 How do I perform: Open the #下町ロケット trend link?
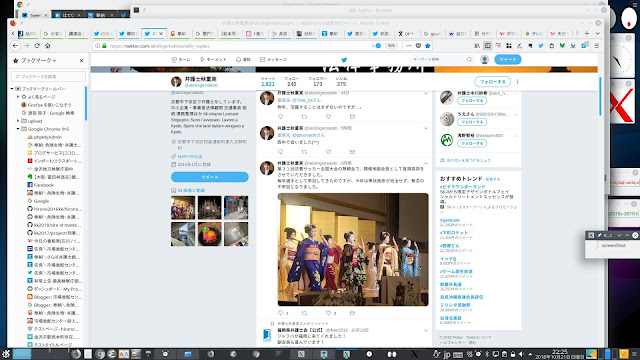pos(454,233)
